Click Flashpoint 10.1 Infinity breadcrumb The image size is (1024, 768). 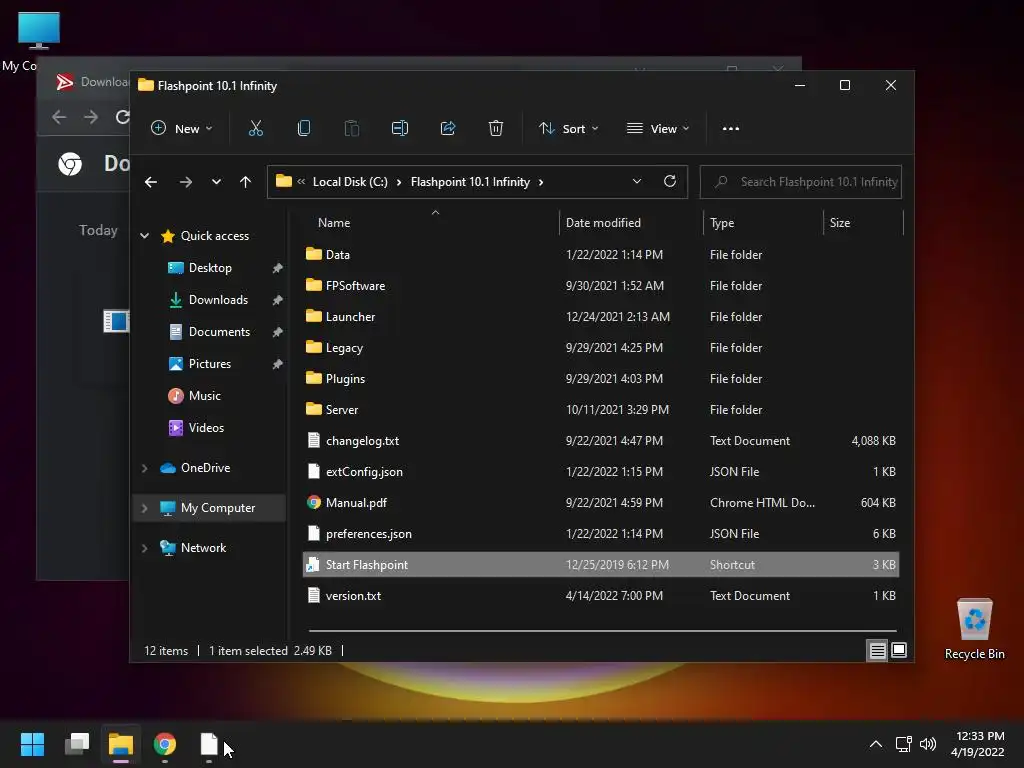470,182
